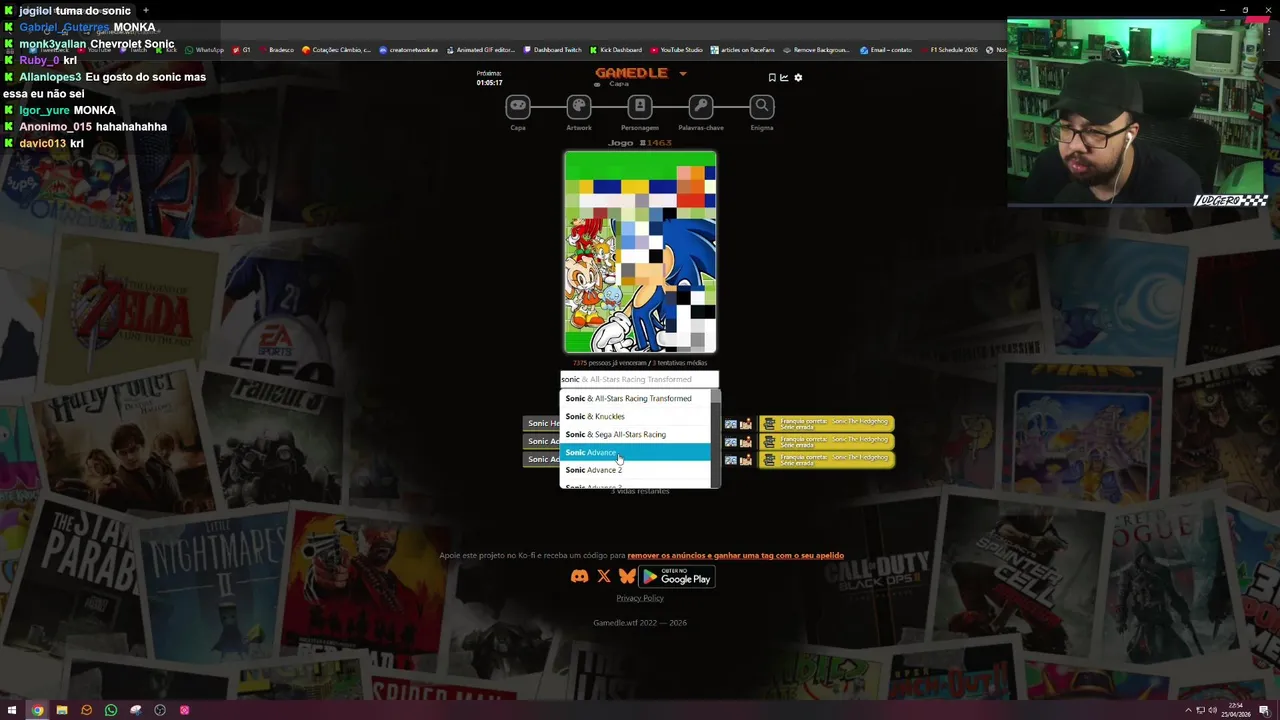1280x720 pixels.
Task: Open the Windows Start menu
Action: [x=12, y=710]
